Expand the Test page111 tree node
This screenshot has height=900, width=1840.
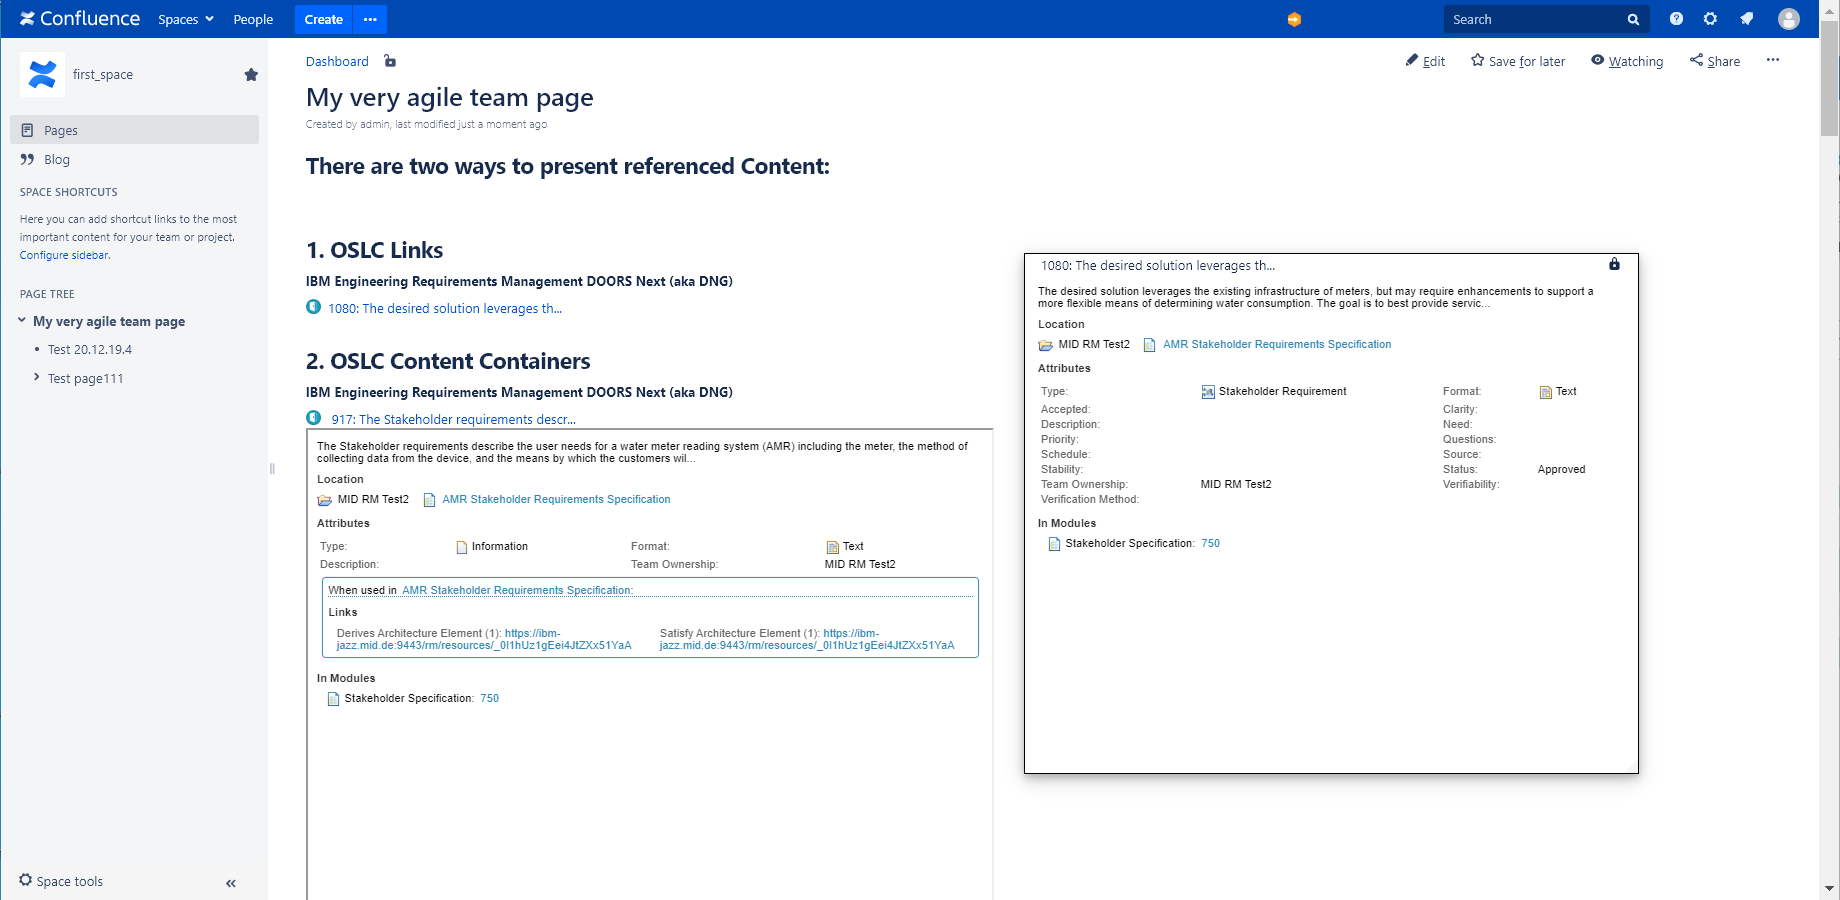37,377
